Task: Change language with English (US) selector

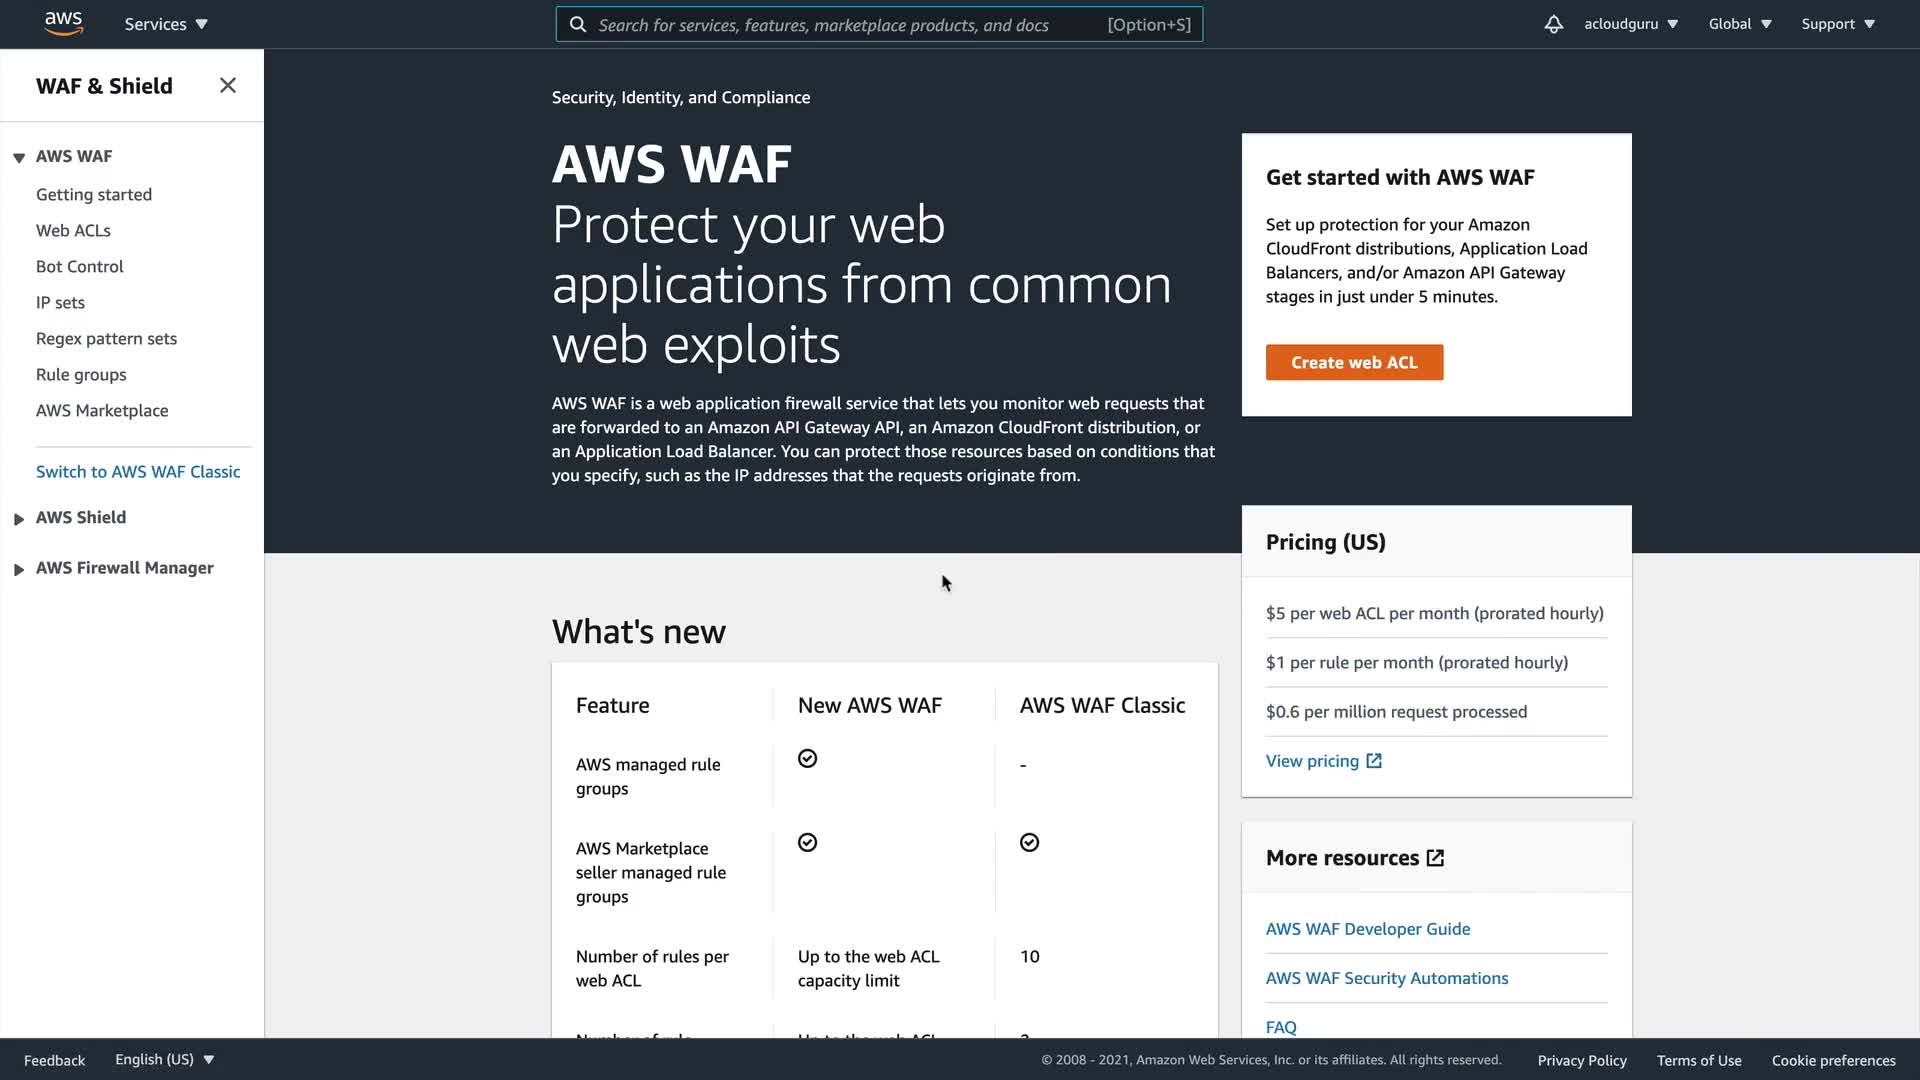Action: point(164,1060)
